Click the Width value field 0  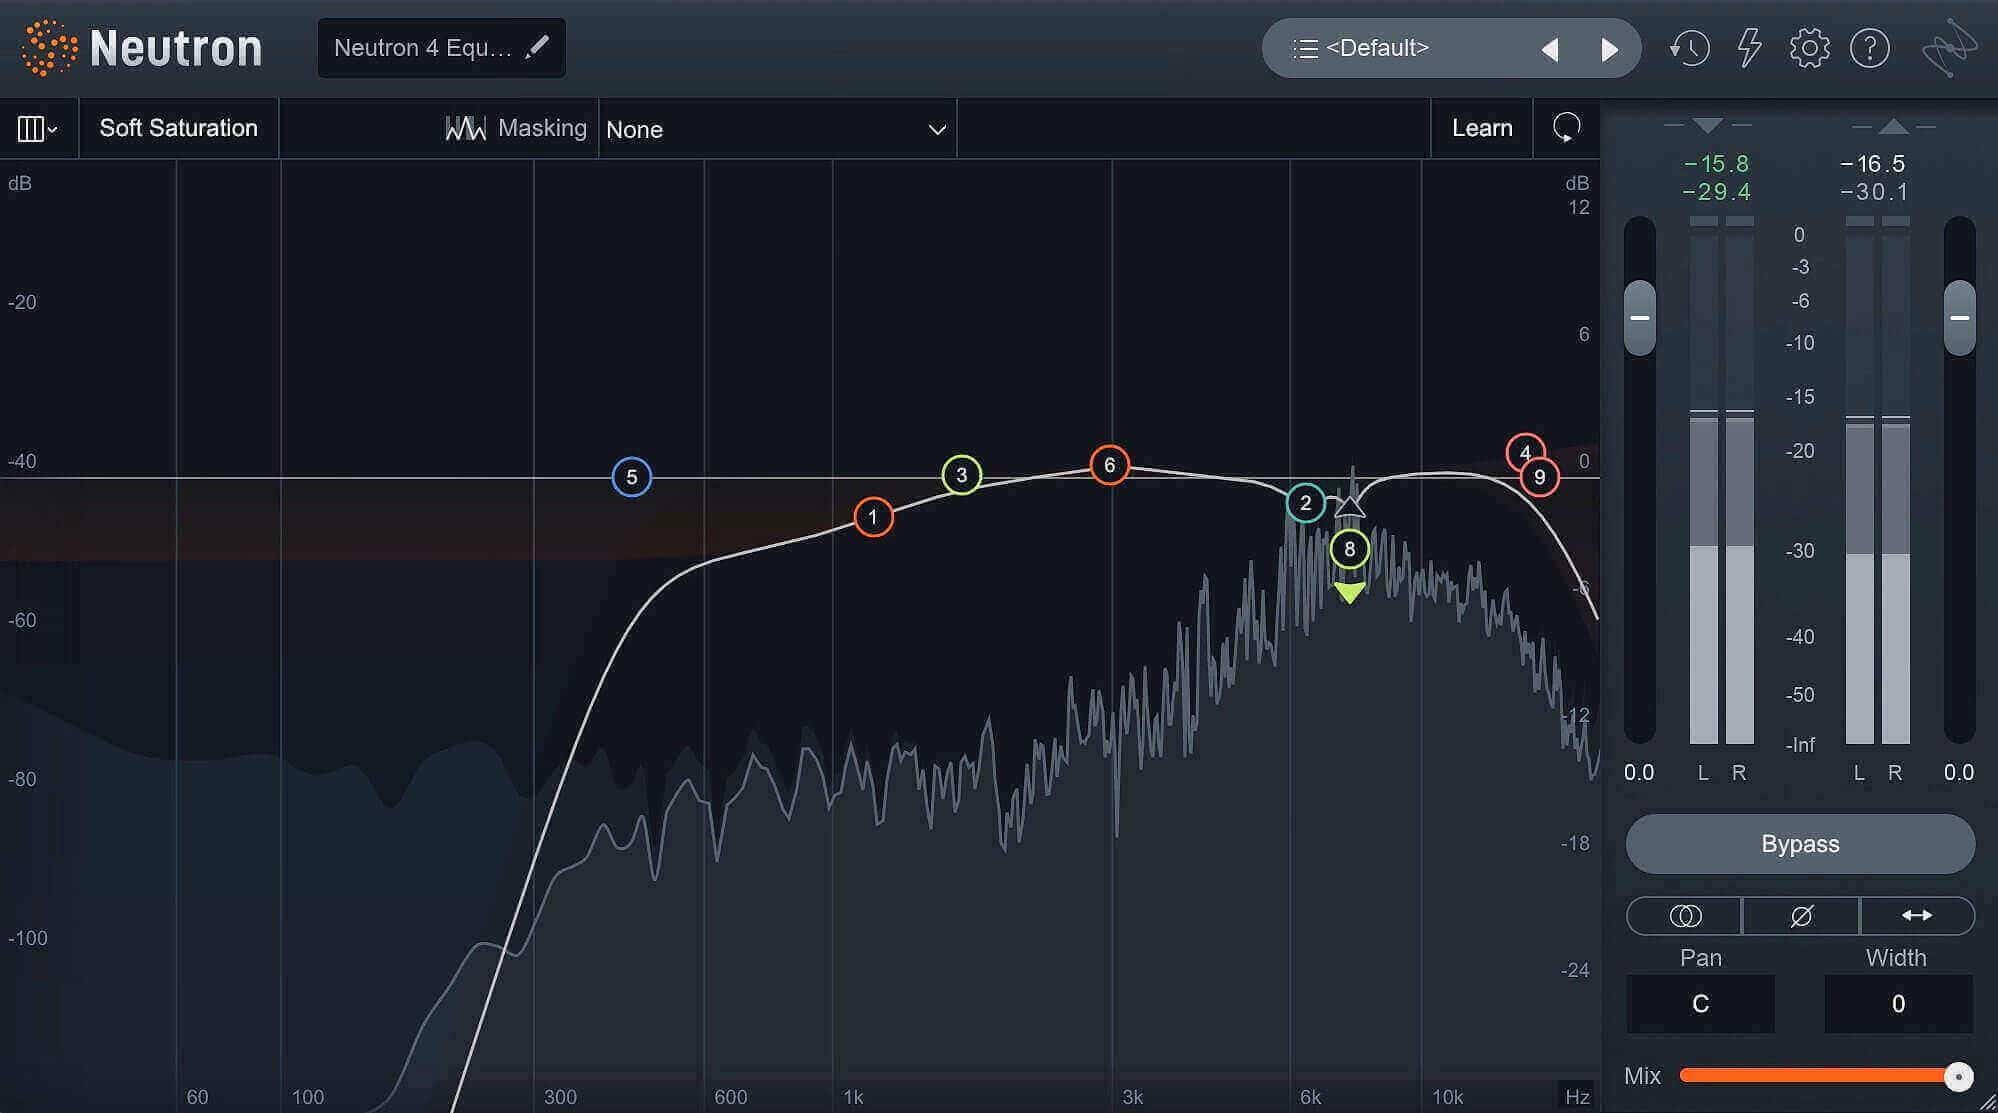coord(1898,1004)
